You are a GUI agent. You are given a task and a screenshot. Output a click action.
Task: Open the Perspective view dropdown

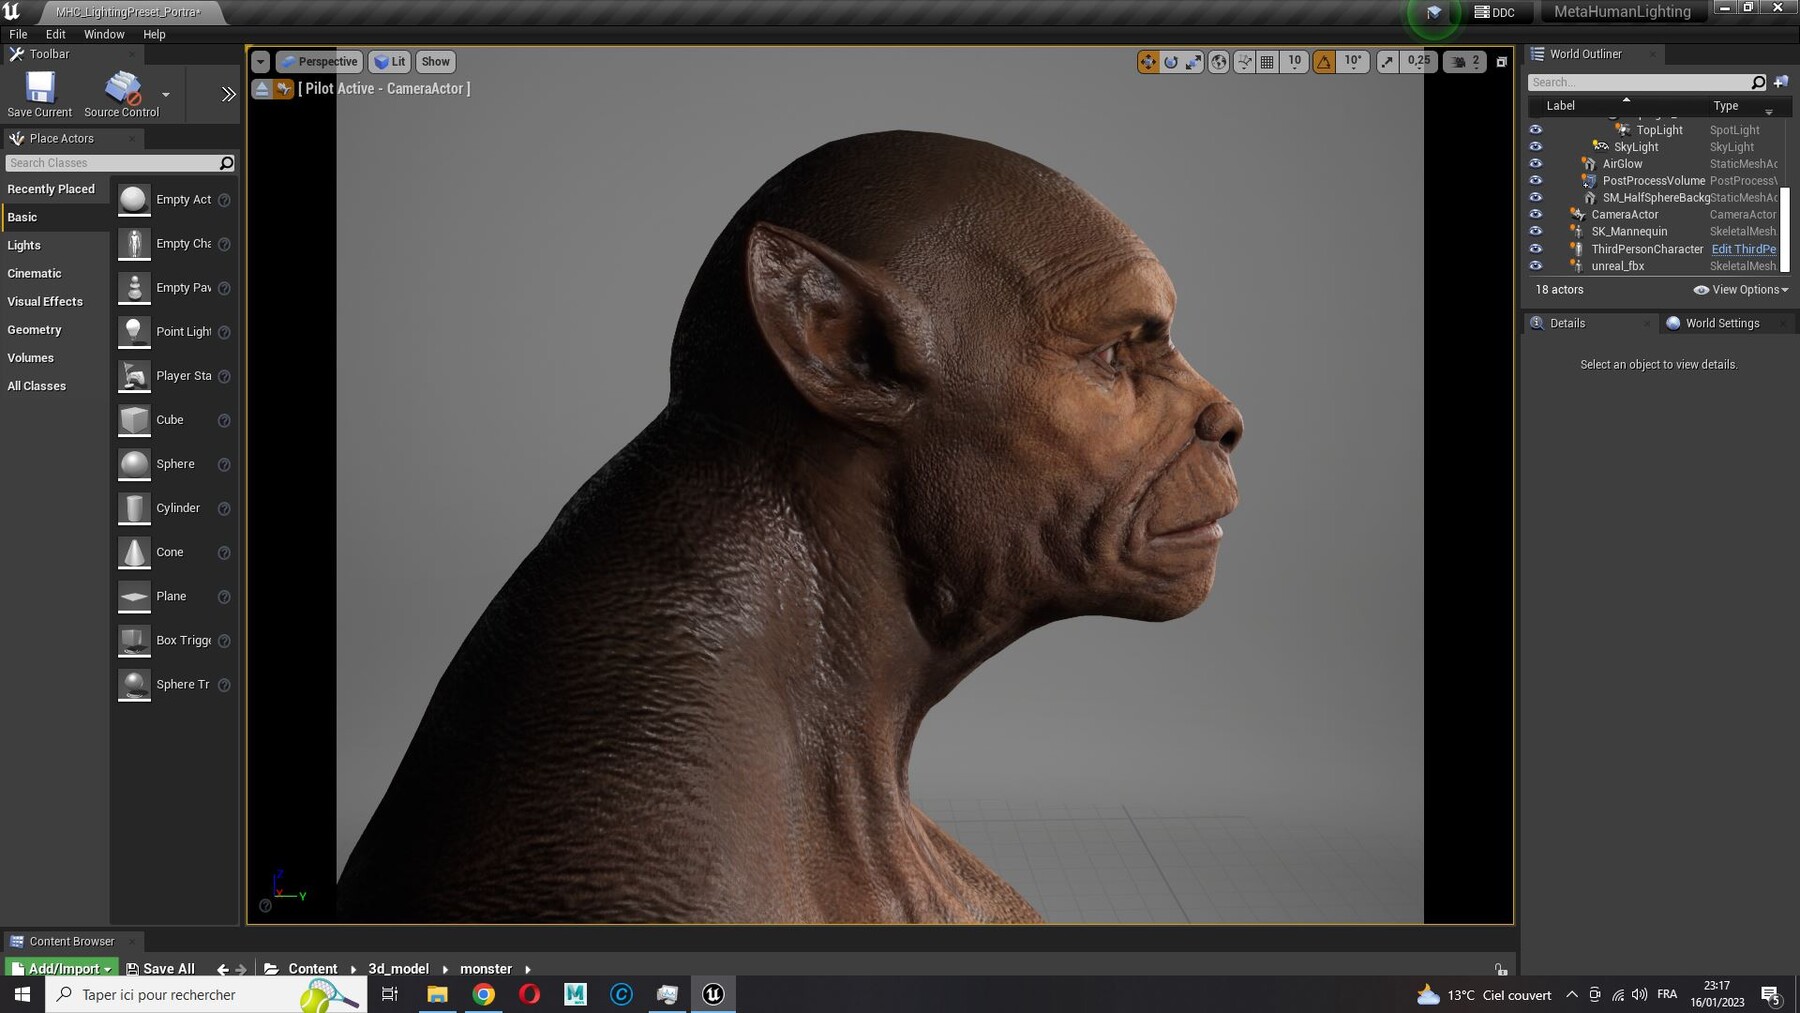pos(319,61)
